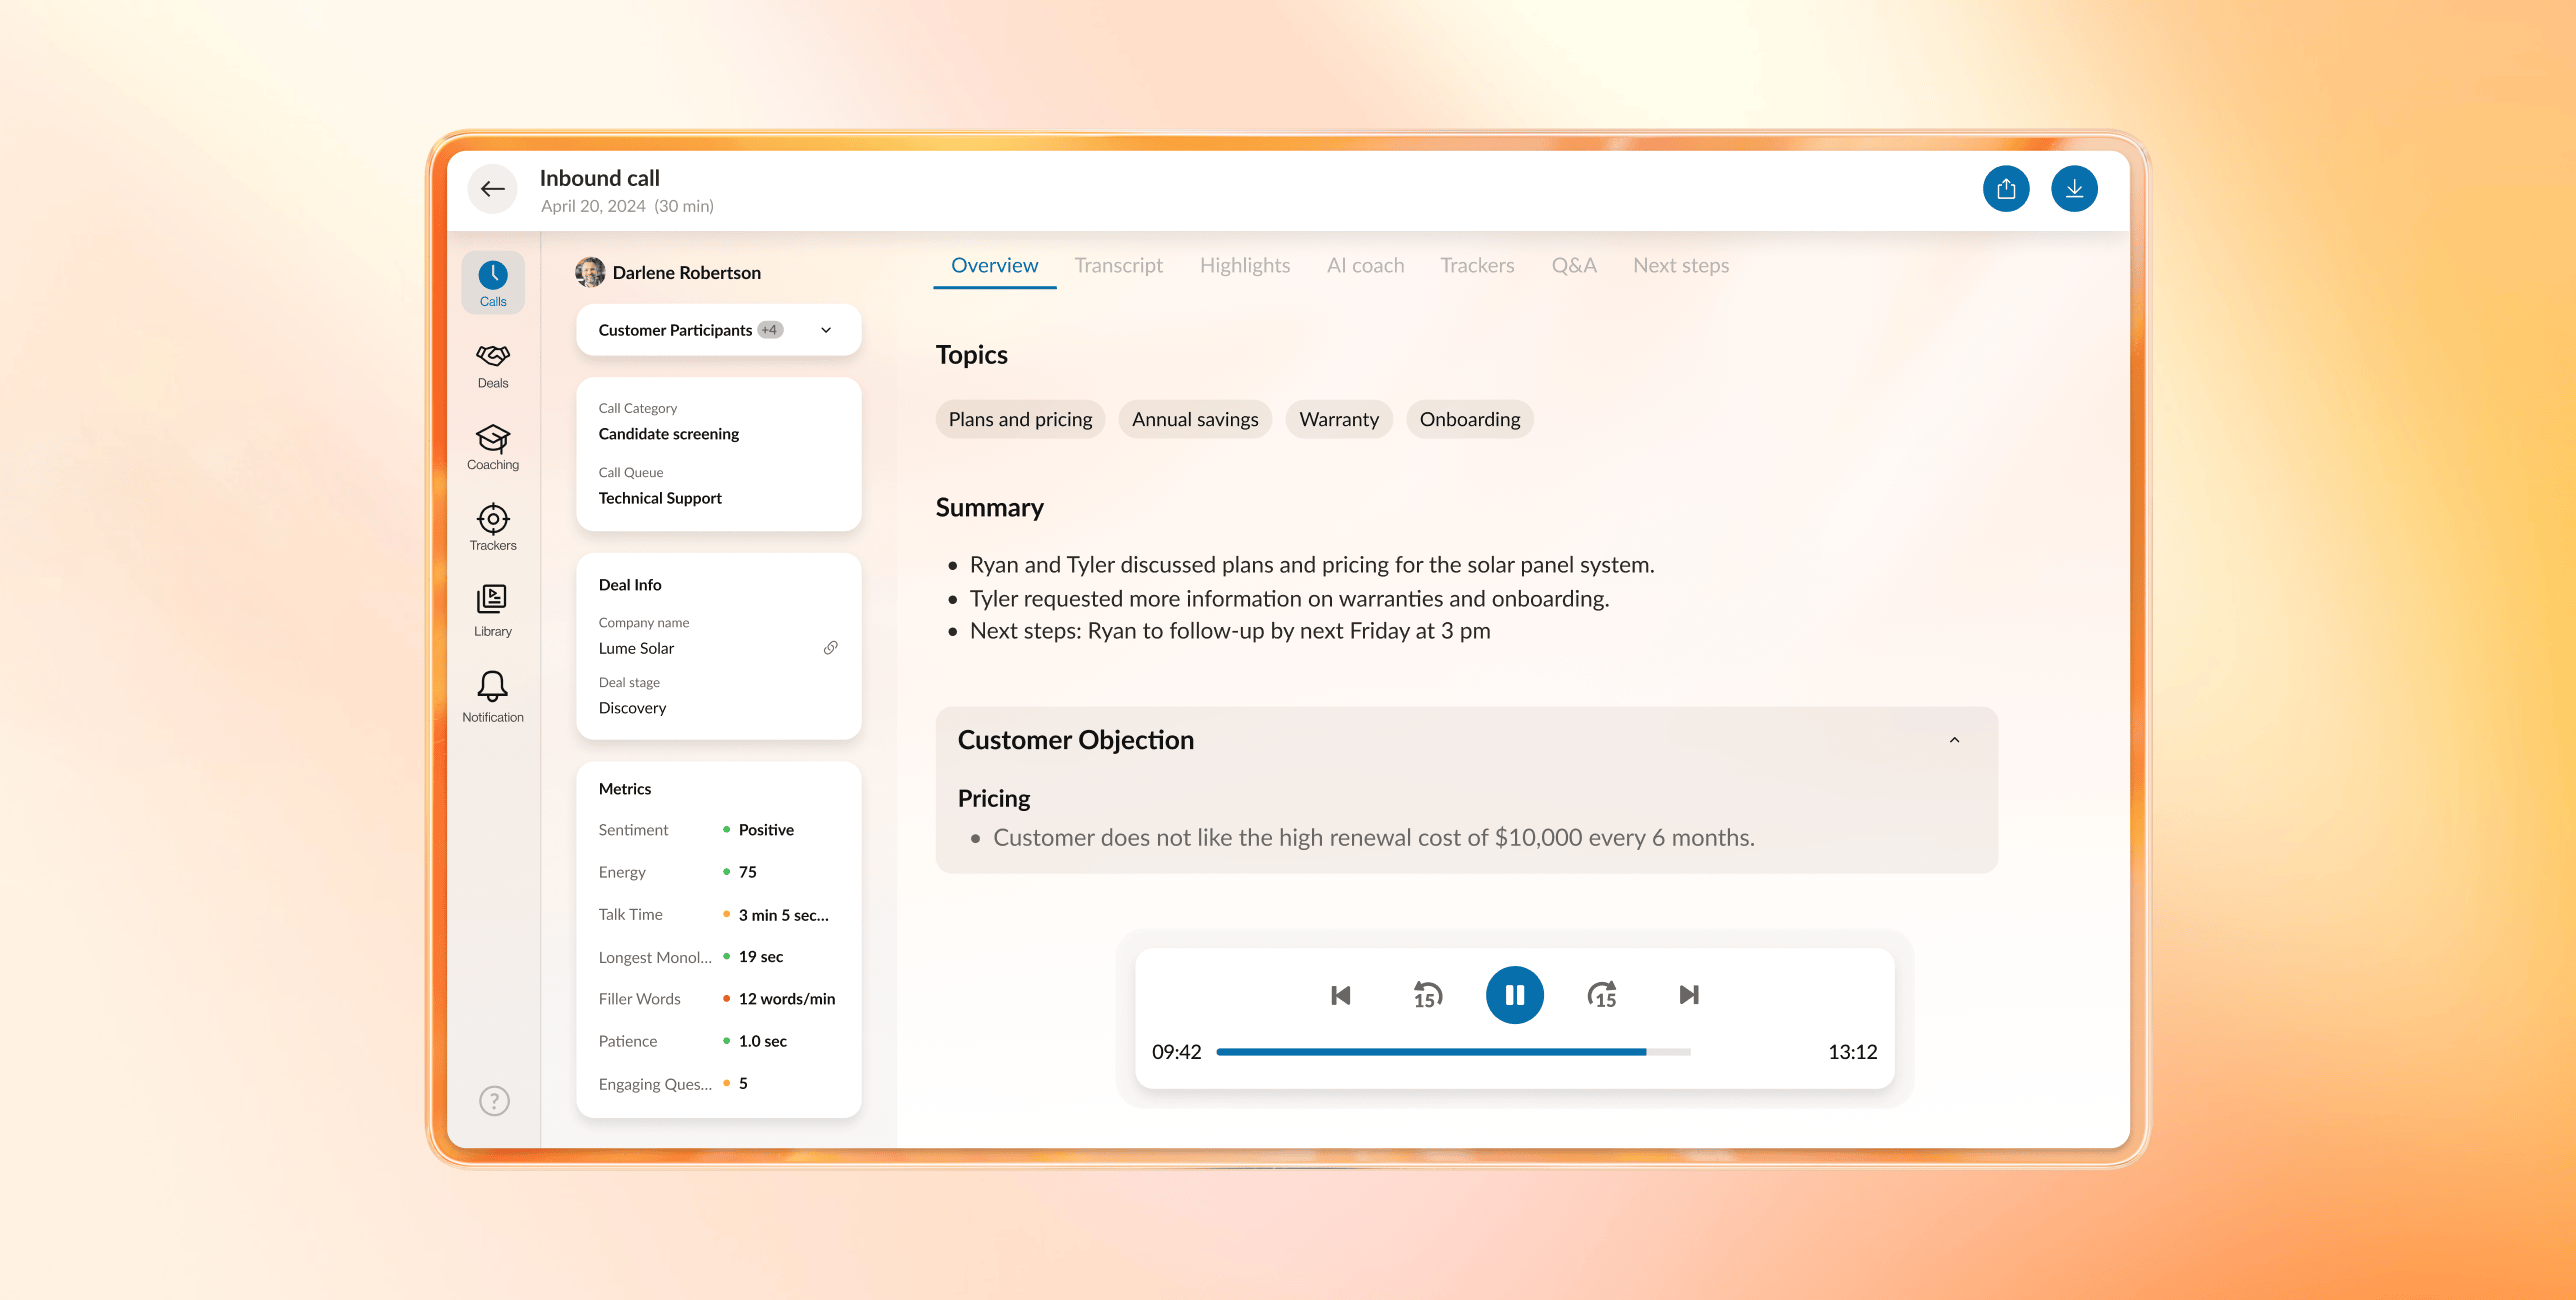This screenshot has height=1300, width=2576.
Task: Open Calls in the sidebar
Action: 493,283
